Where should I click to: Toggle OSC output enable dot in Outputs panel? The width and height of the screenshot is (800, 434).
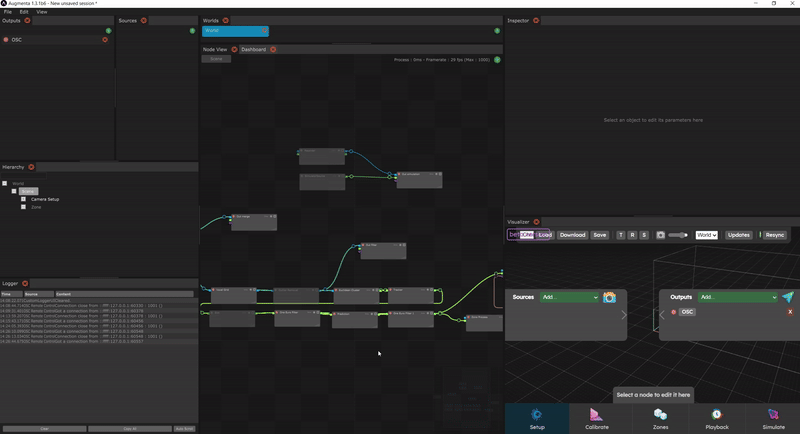[x=6, y=40]
